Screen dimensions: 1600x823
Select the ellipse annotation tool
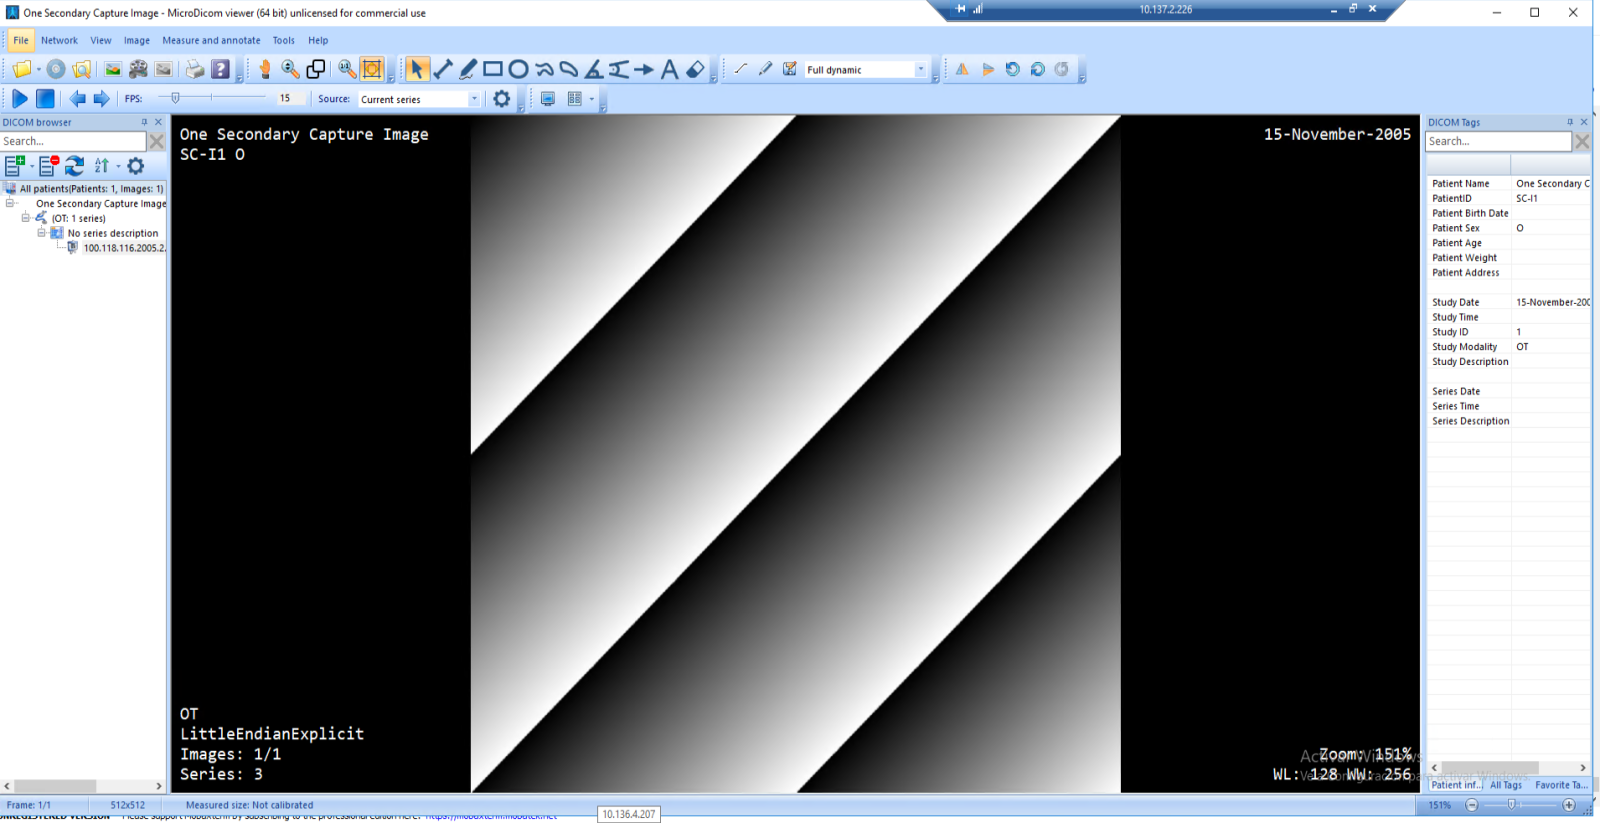click(518, 69)
